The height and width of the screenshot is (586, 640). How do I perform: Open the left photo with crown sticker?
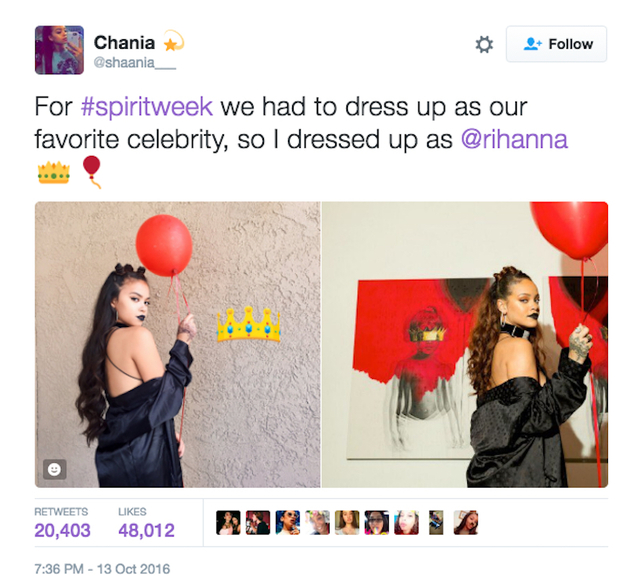(178, 344)
